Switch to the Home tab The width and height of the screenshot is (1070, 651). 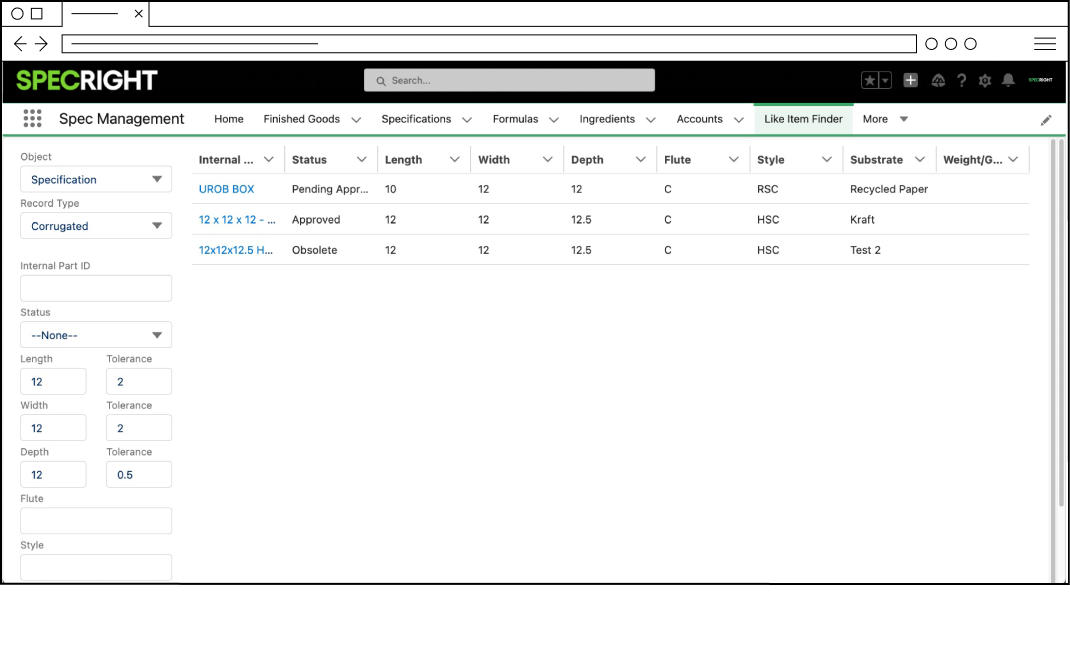tap(228, 118)
